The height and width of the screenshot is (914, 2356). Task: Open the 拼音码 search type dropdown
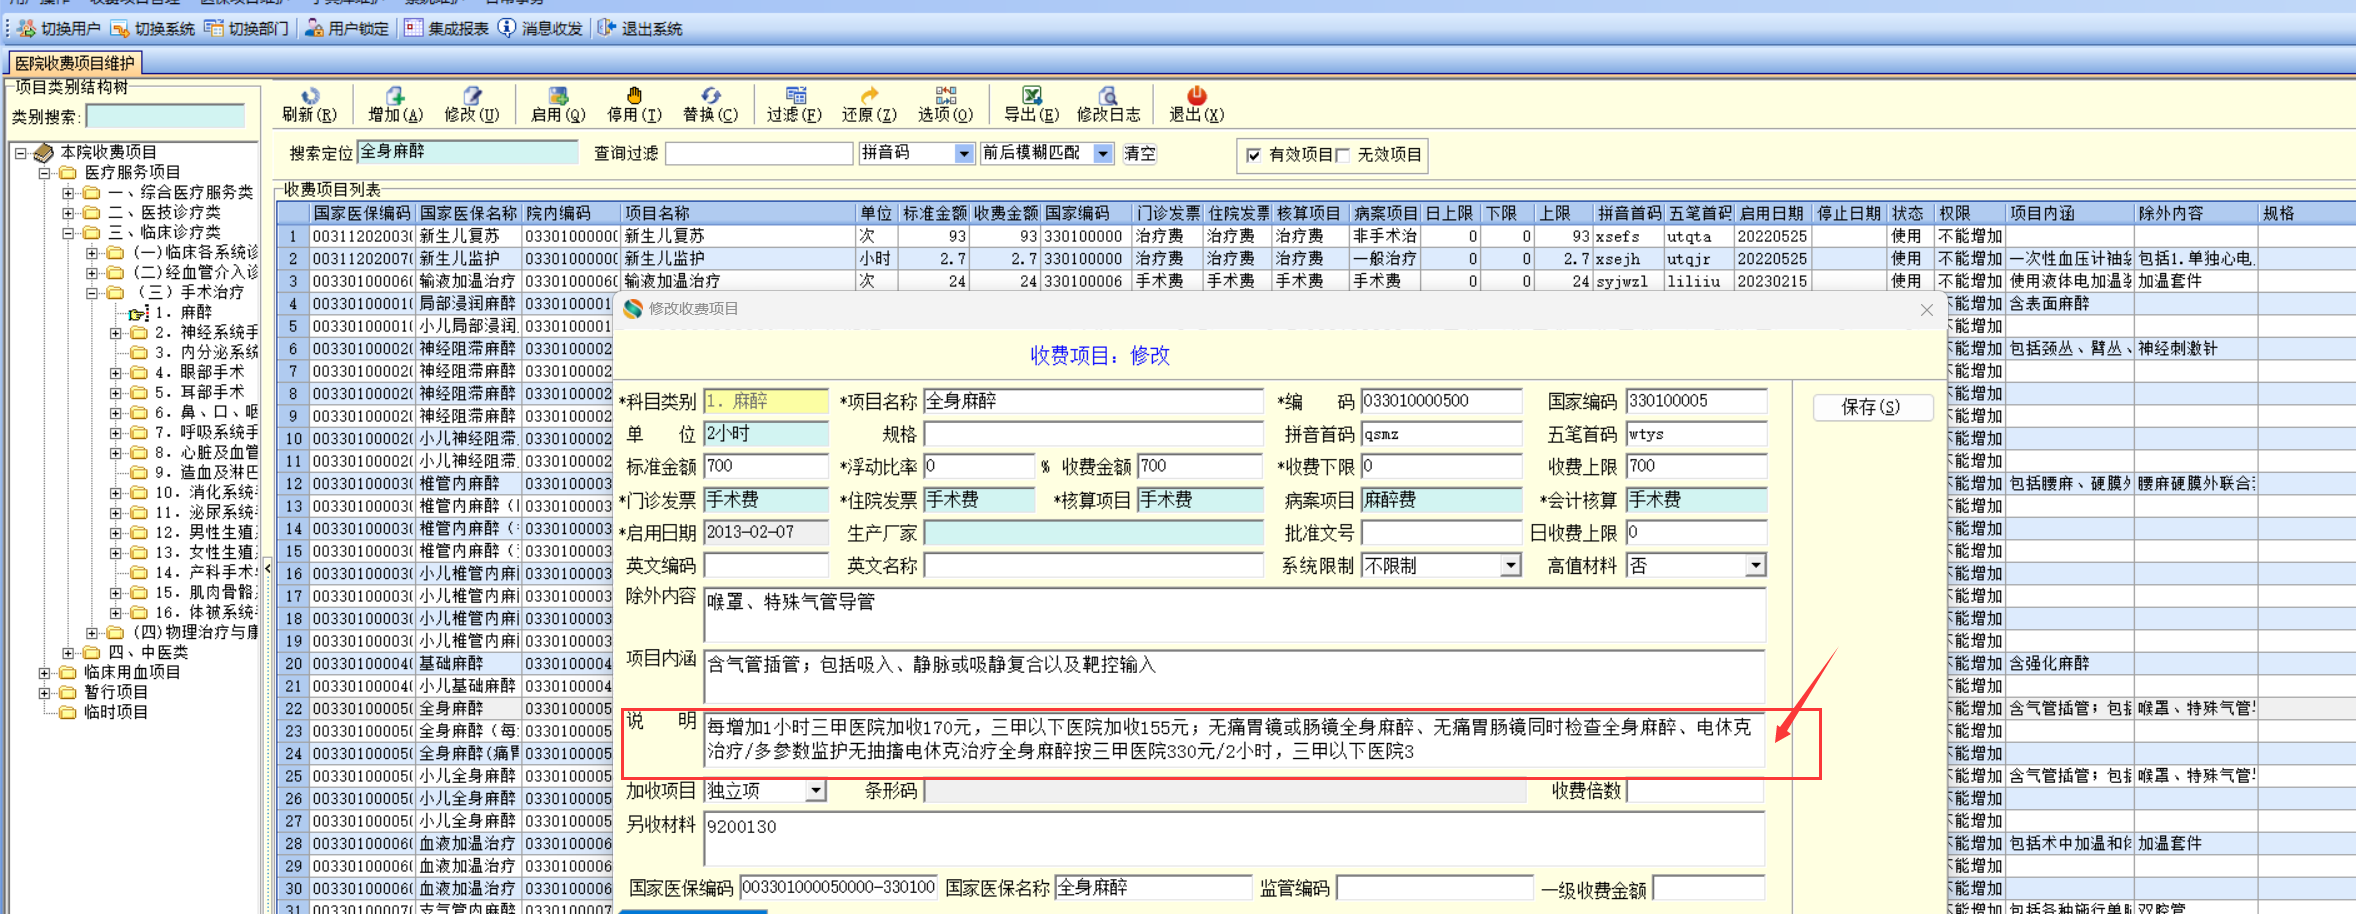click(963, 154)
